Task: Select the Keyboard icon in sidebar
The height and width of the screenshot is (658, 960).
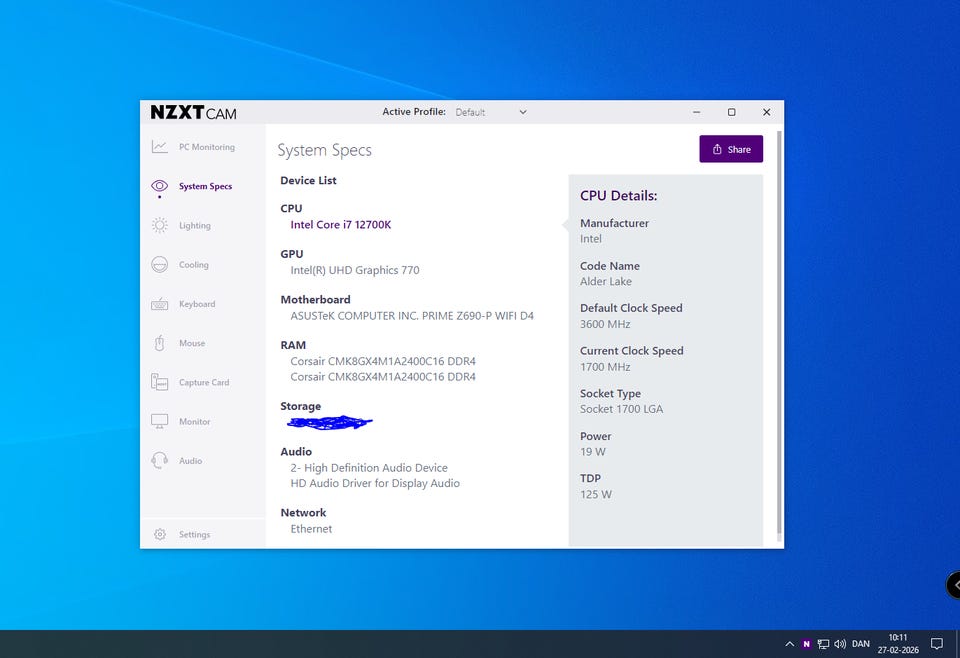Action: pos(159,304)
